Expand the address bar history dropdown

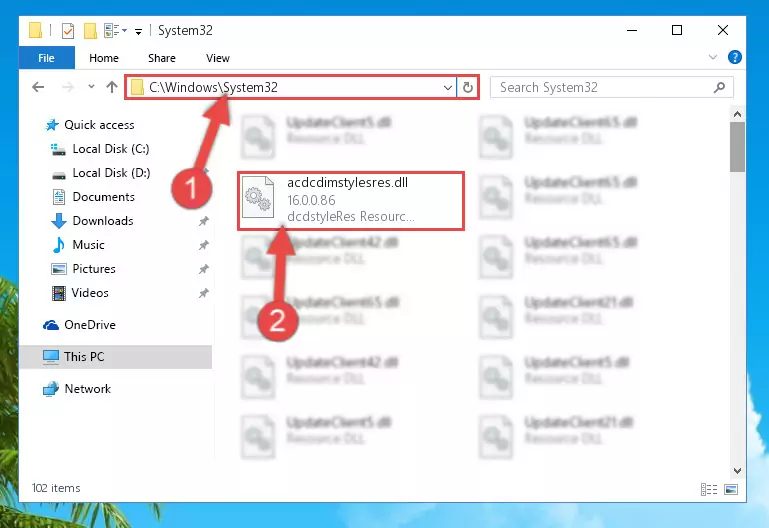447,88
